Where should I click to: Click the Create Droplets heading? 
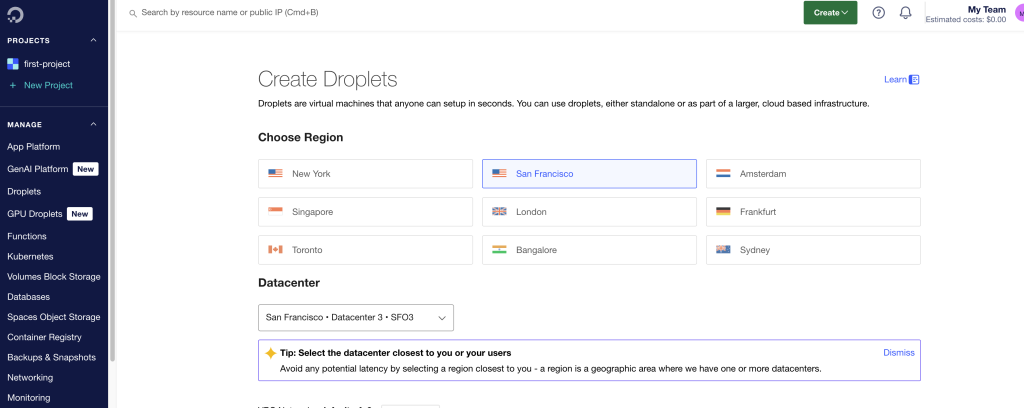point(328,80)
